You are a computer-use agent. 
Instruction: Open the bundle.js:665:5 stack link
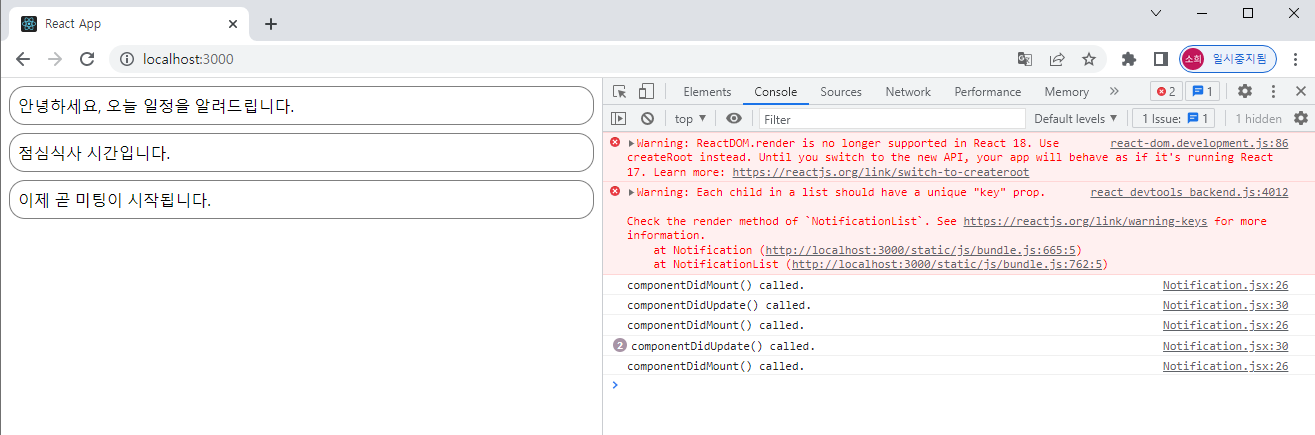(x=920, y=250)
